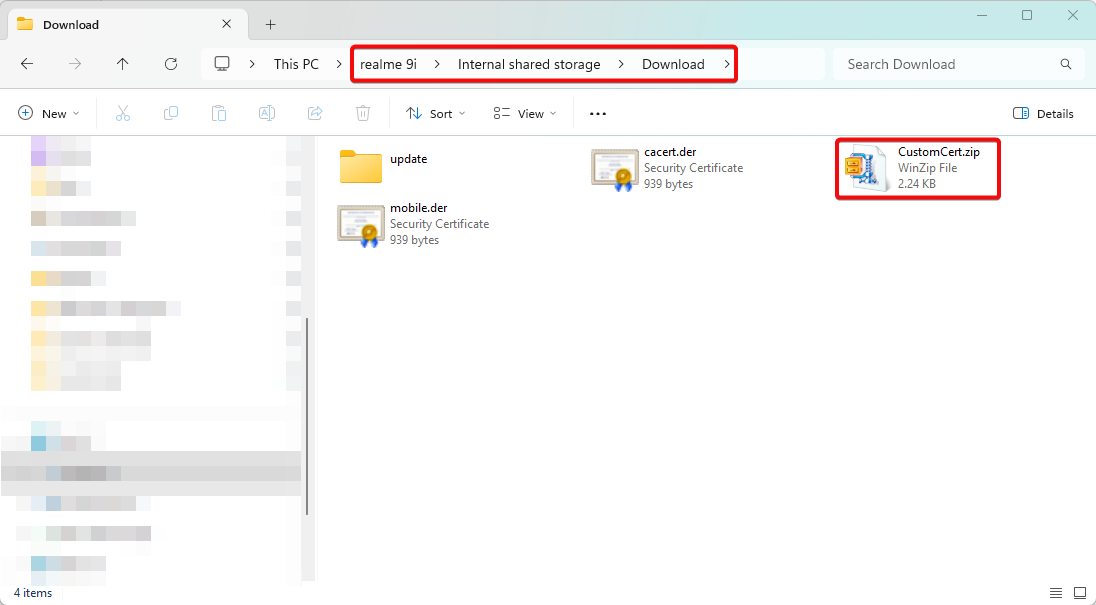The image size is (1096, 605).
Task: Add a new tab with plus button
Action: click(270, 24)
